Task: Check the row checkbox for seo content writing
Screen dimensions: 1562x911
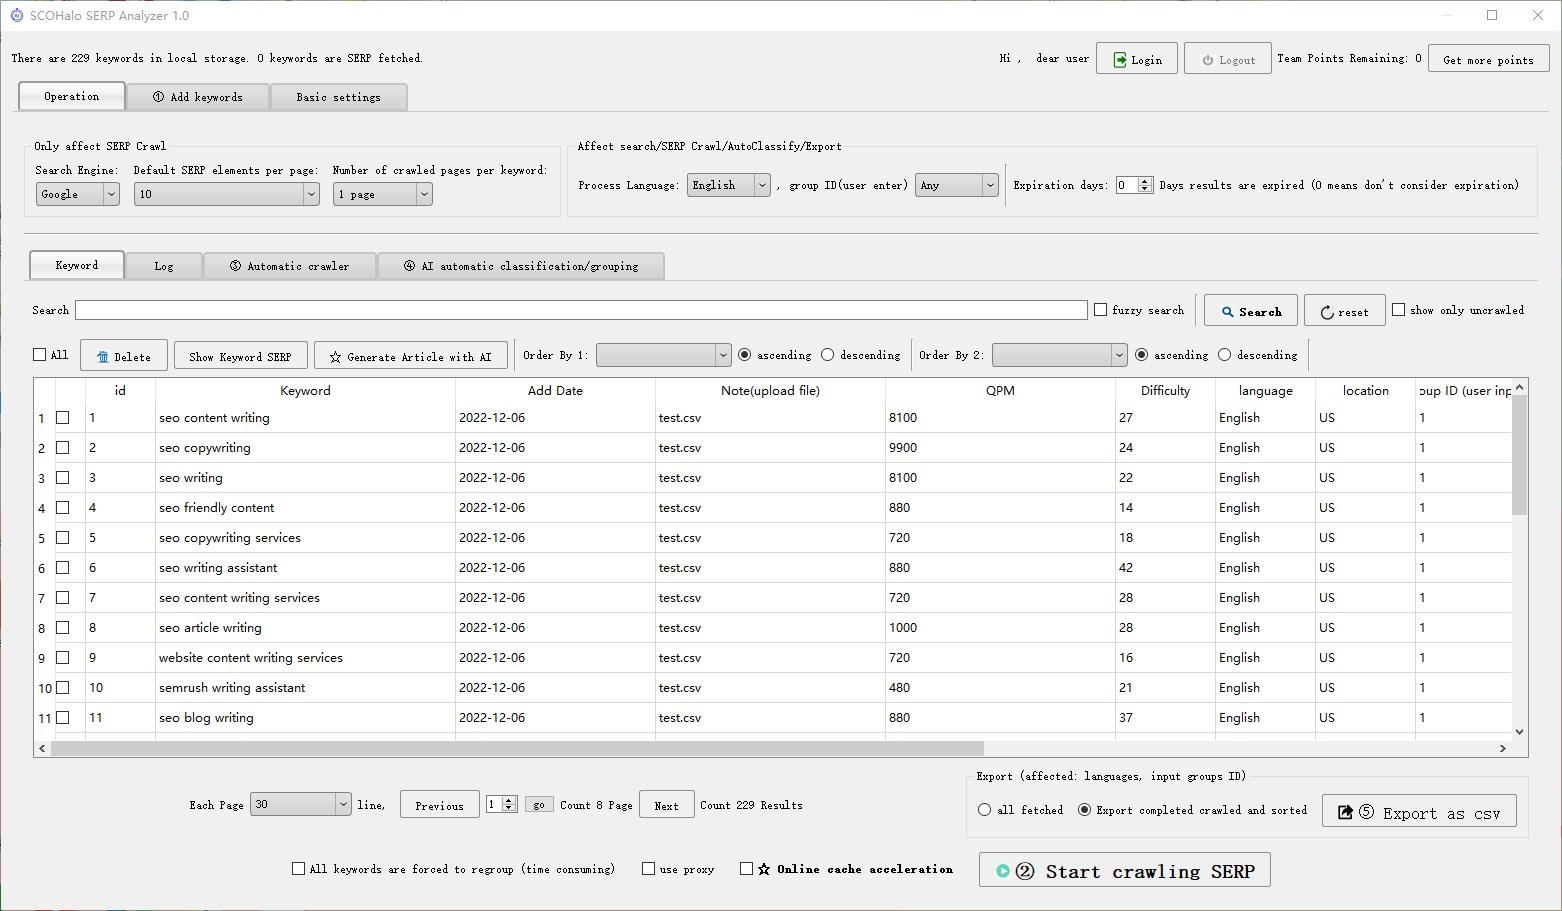Action: 63,418
